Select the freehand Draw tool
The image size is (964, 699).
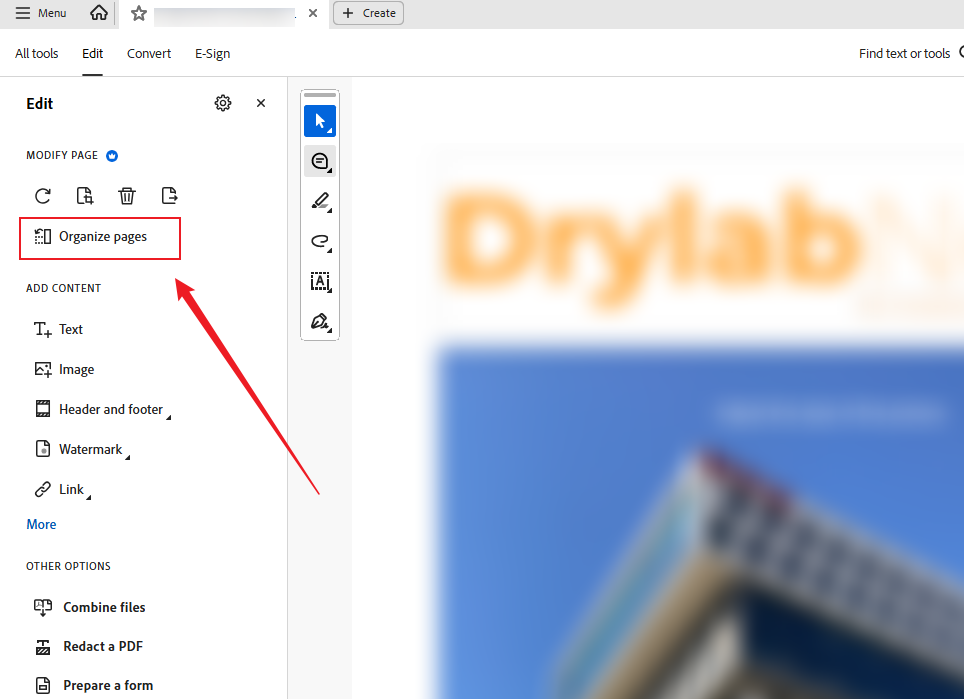pos(319,241)
